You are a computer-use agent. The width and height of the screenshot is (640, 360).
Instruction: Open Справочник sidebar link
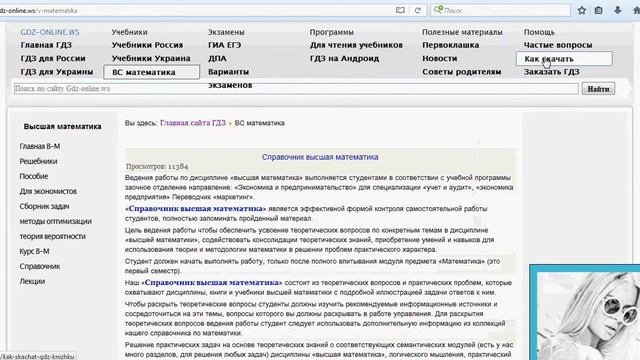click(x=40, y=267)
